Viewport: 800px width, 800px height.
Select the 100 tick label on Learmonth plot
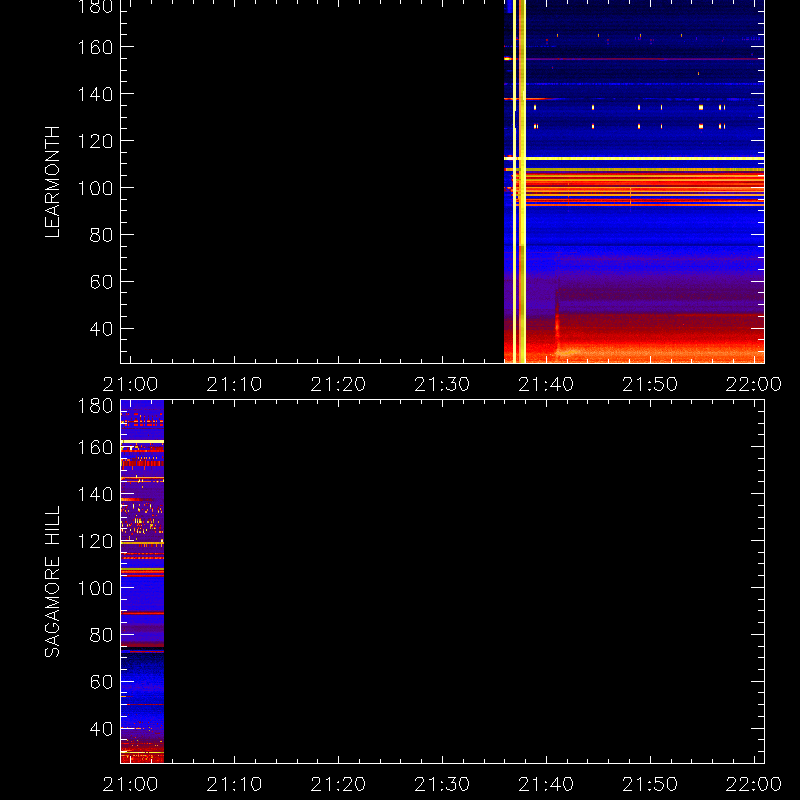point(95,188)
